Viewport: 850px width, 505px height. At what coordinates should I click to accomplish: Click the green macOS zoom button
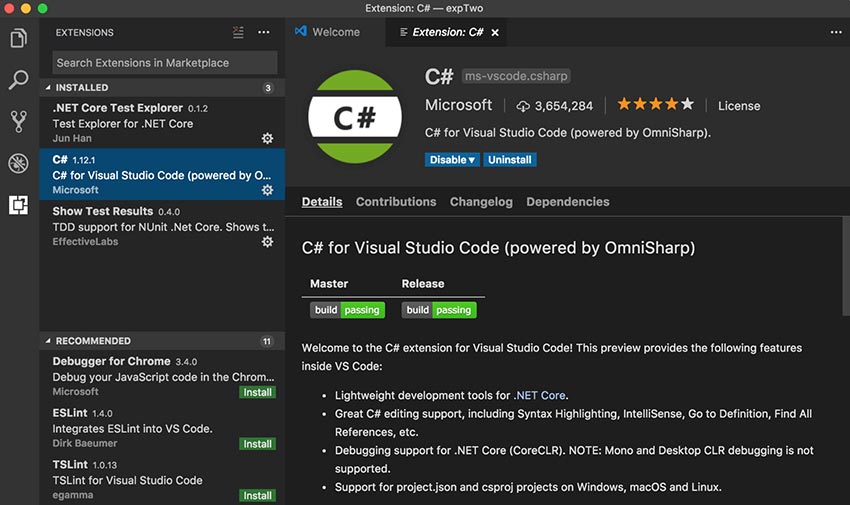pos(42,8)
